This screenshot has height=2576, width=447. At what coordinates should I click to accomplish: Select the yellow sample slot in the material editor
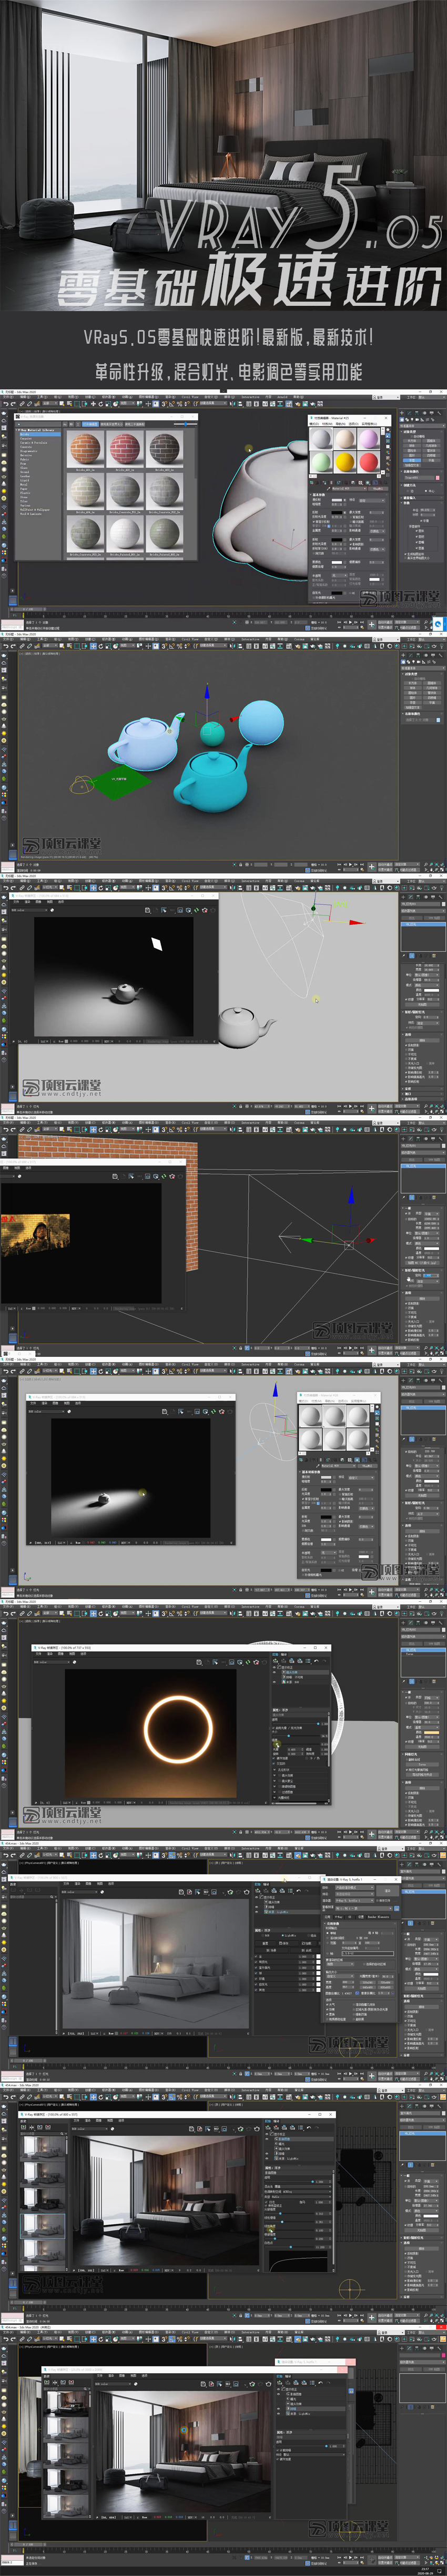point(345,462)
